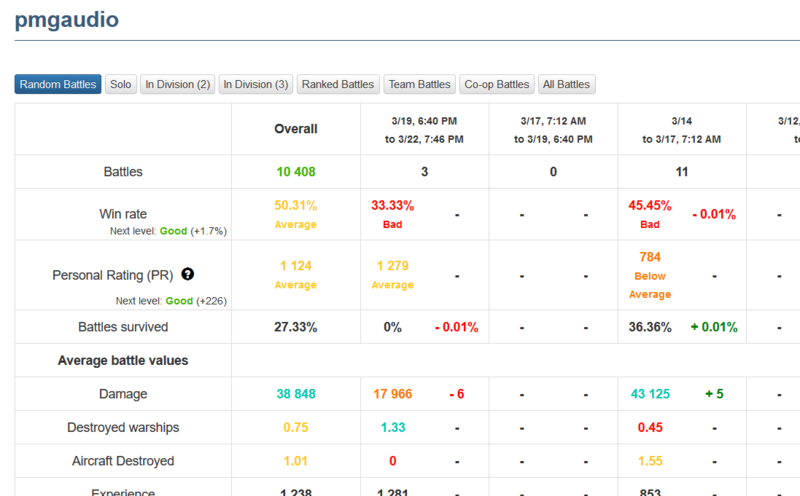Switch to Ranked Battles tab
Image resolution: width=800 pixels, height=496 pixels.
coord(338,85)
